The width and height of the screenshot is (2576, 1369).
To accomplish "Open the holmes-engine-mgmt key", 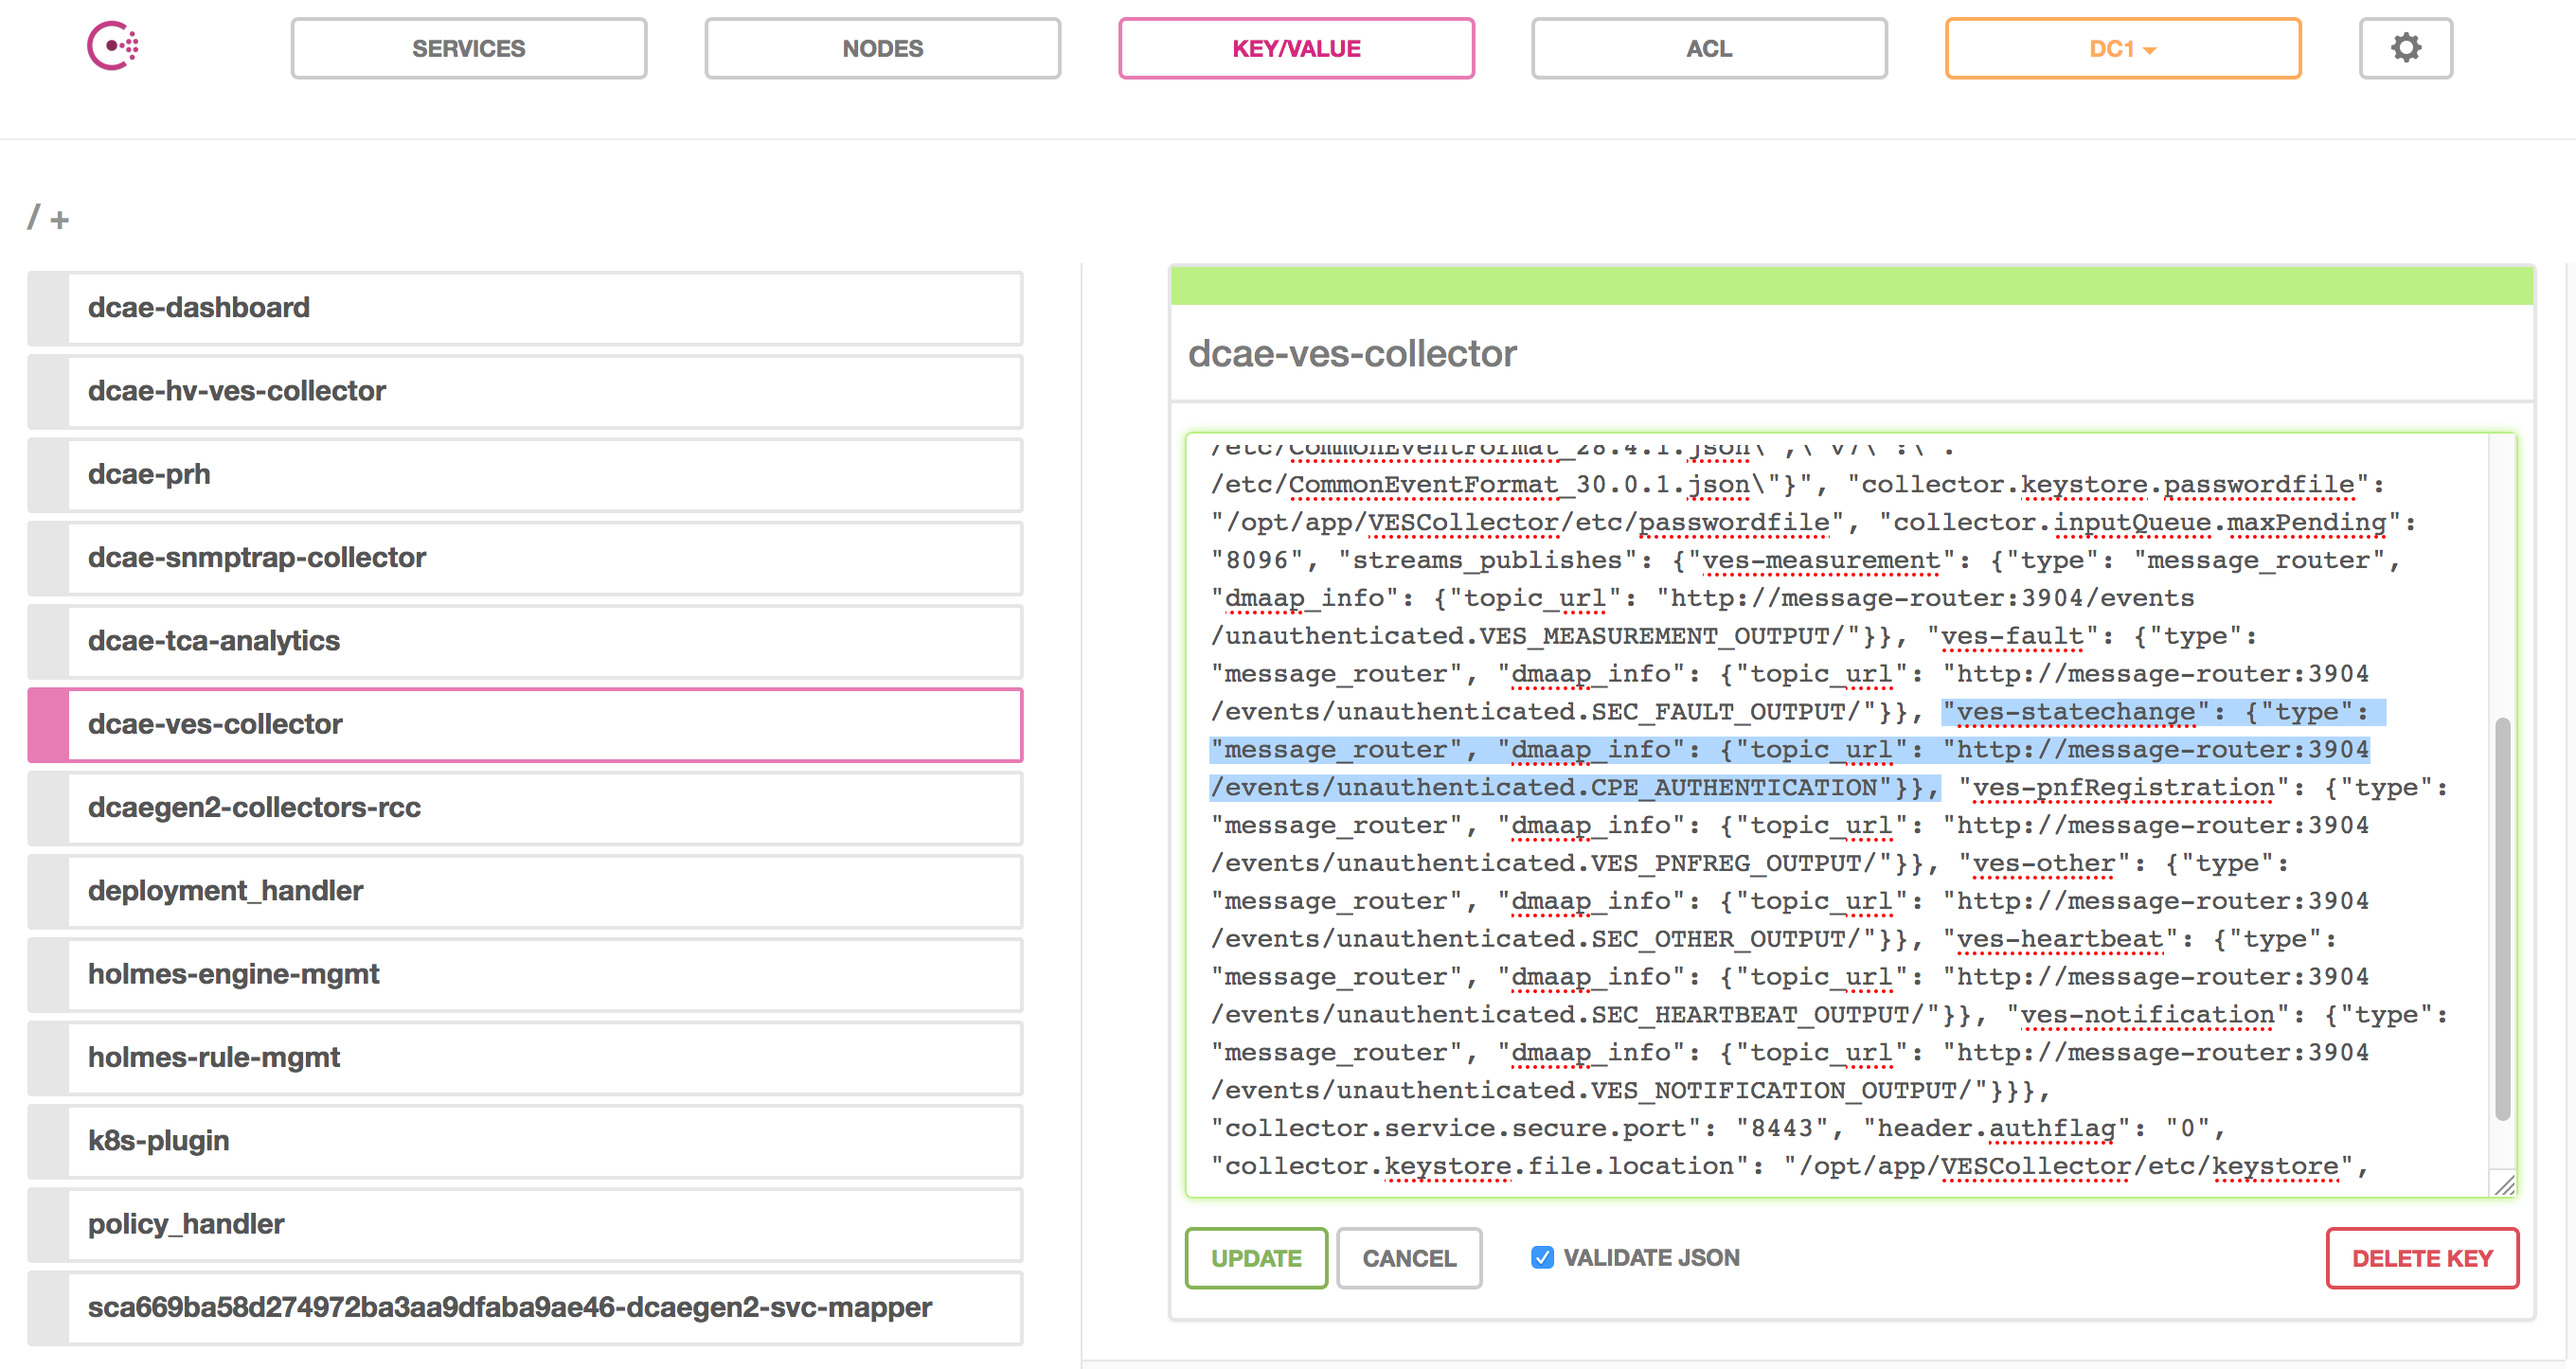I will 525,974.
